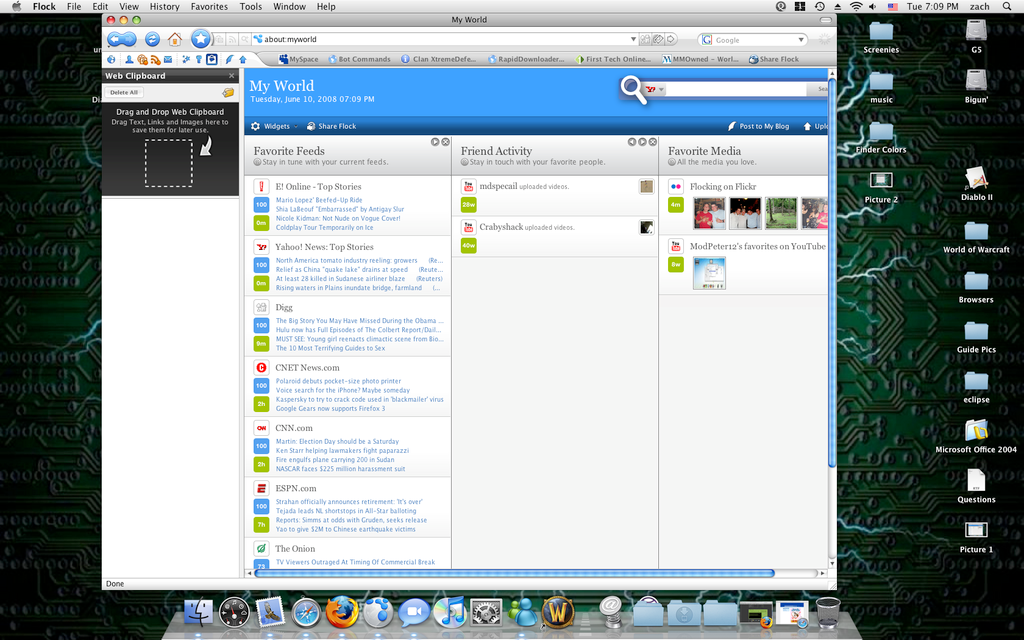The image size is (1024, 640).
Task: Open the Webmail envelope icon
Action: 168,59
